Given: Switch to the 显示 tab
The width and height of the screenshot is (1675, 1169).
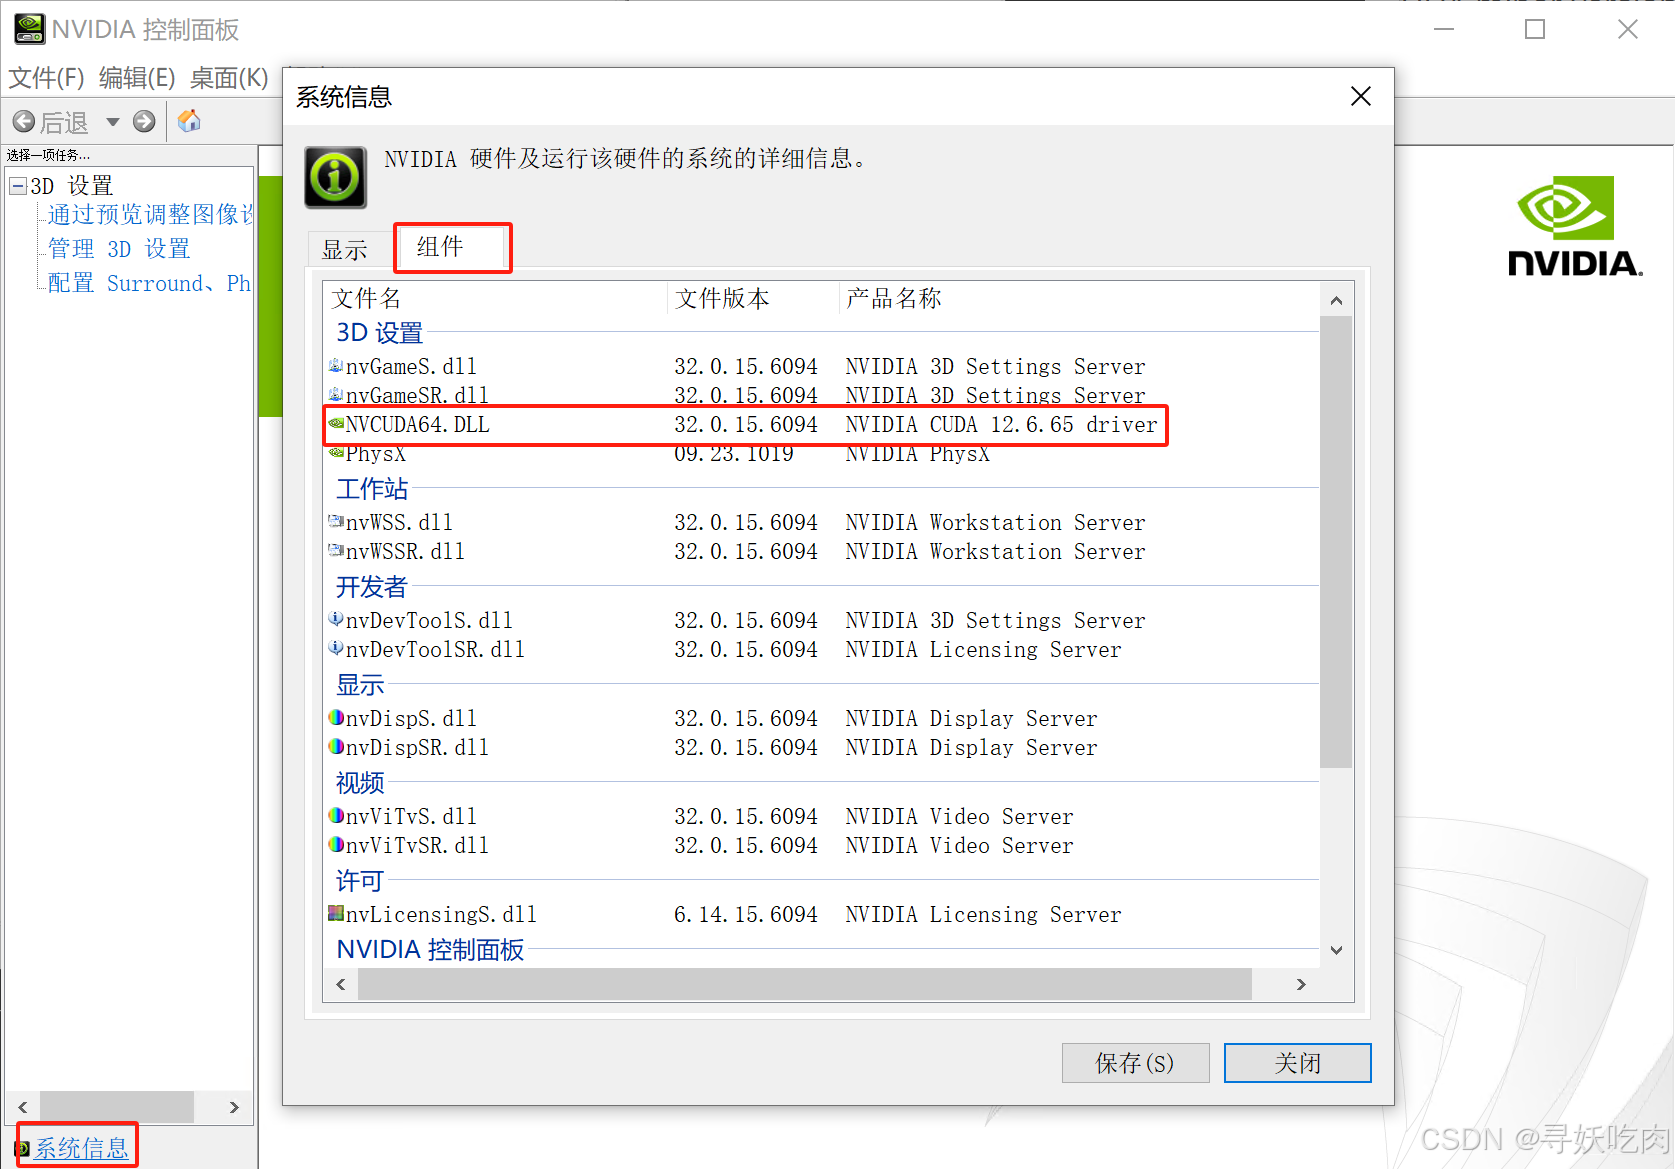Looking at the screenshot, I should [345, 250].
